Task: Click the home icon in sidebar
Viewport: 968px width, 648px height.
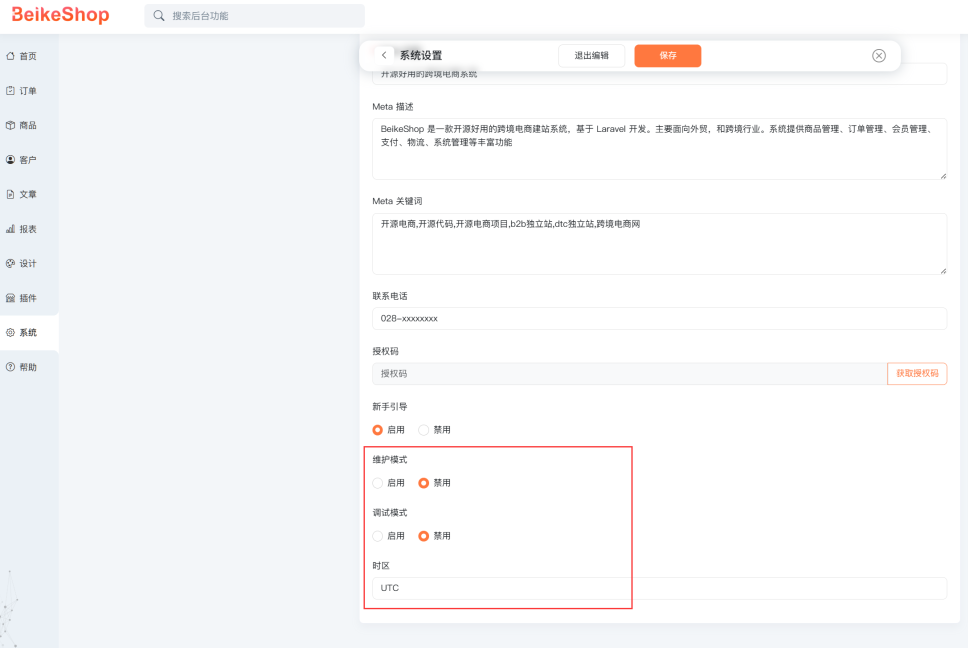Action: (x=10, y=56)
